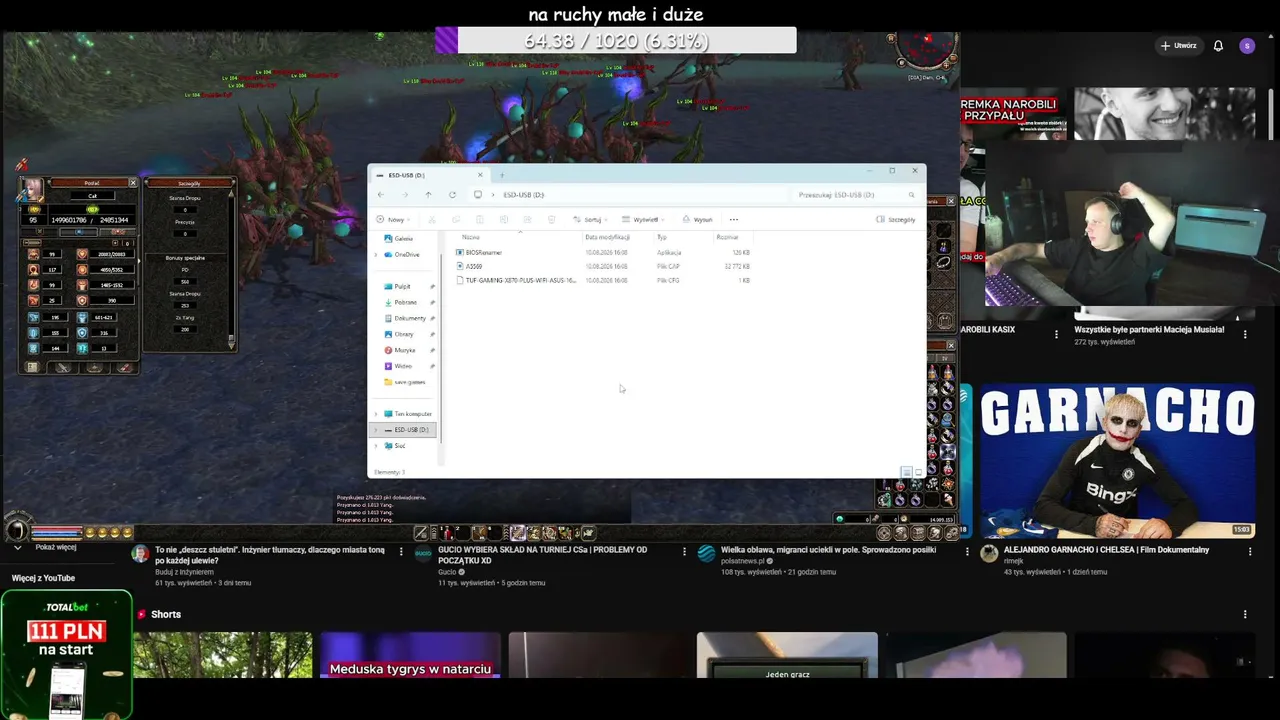Open YouTube notifications bell
Image resolution: width=1280 pixels, height=720 pixels.
1218,46
